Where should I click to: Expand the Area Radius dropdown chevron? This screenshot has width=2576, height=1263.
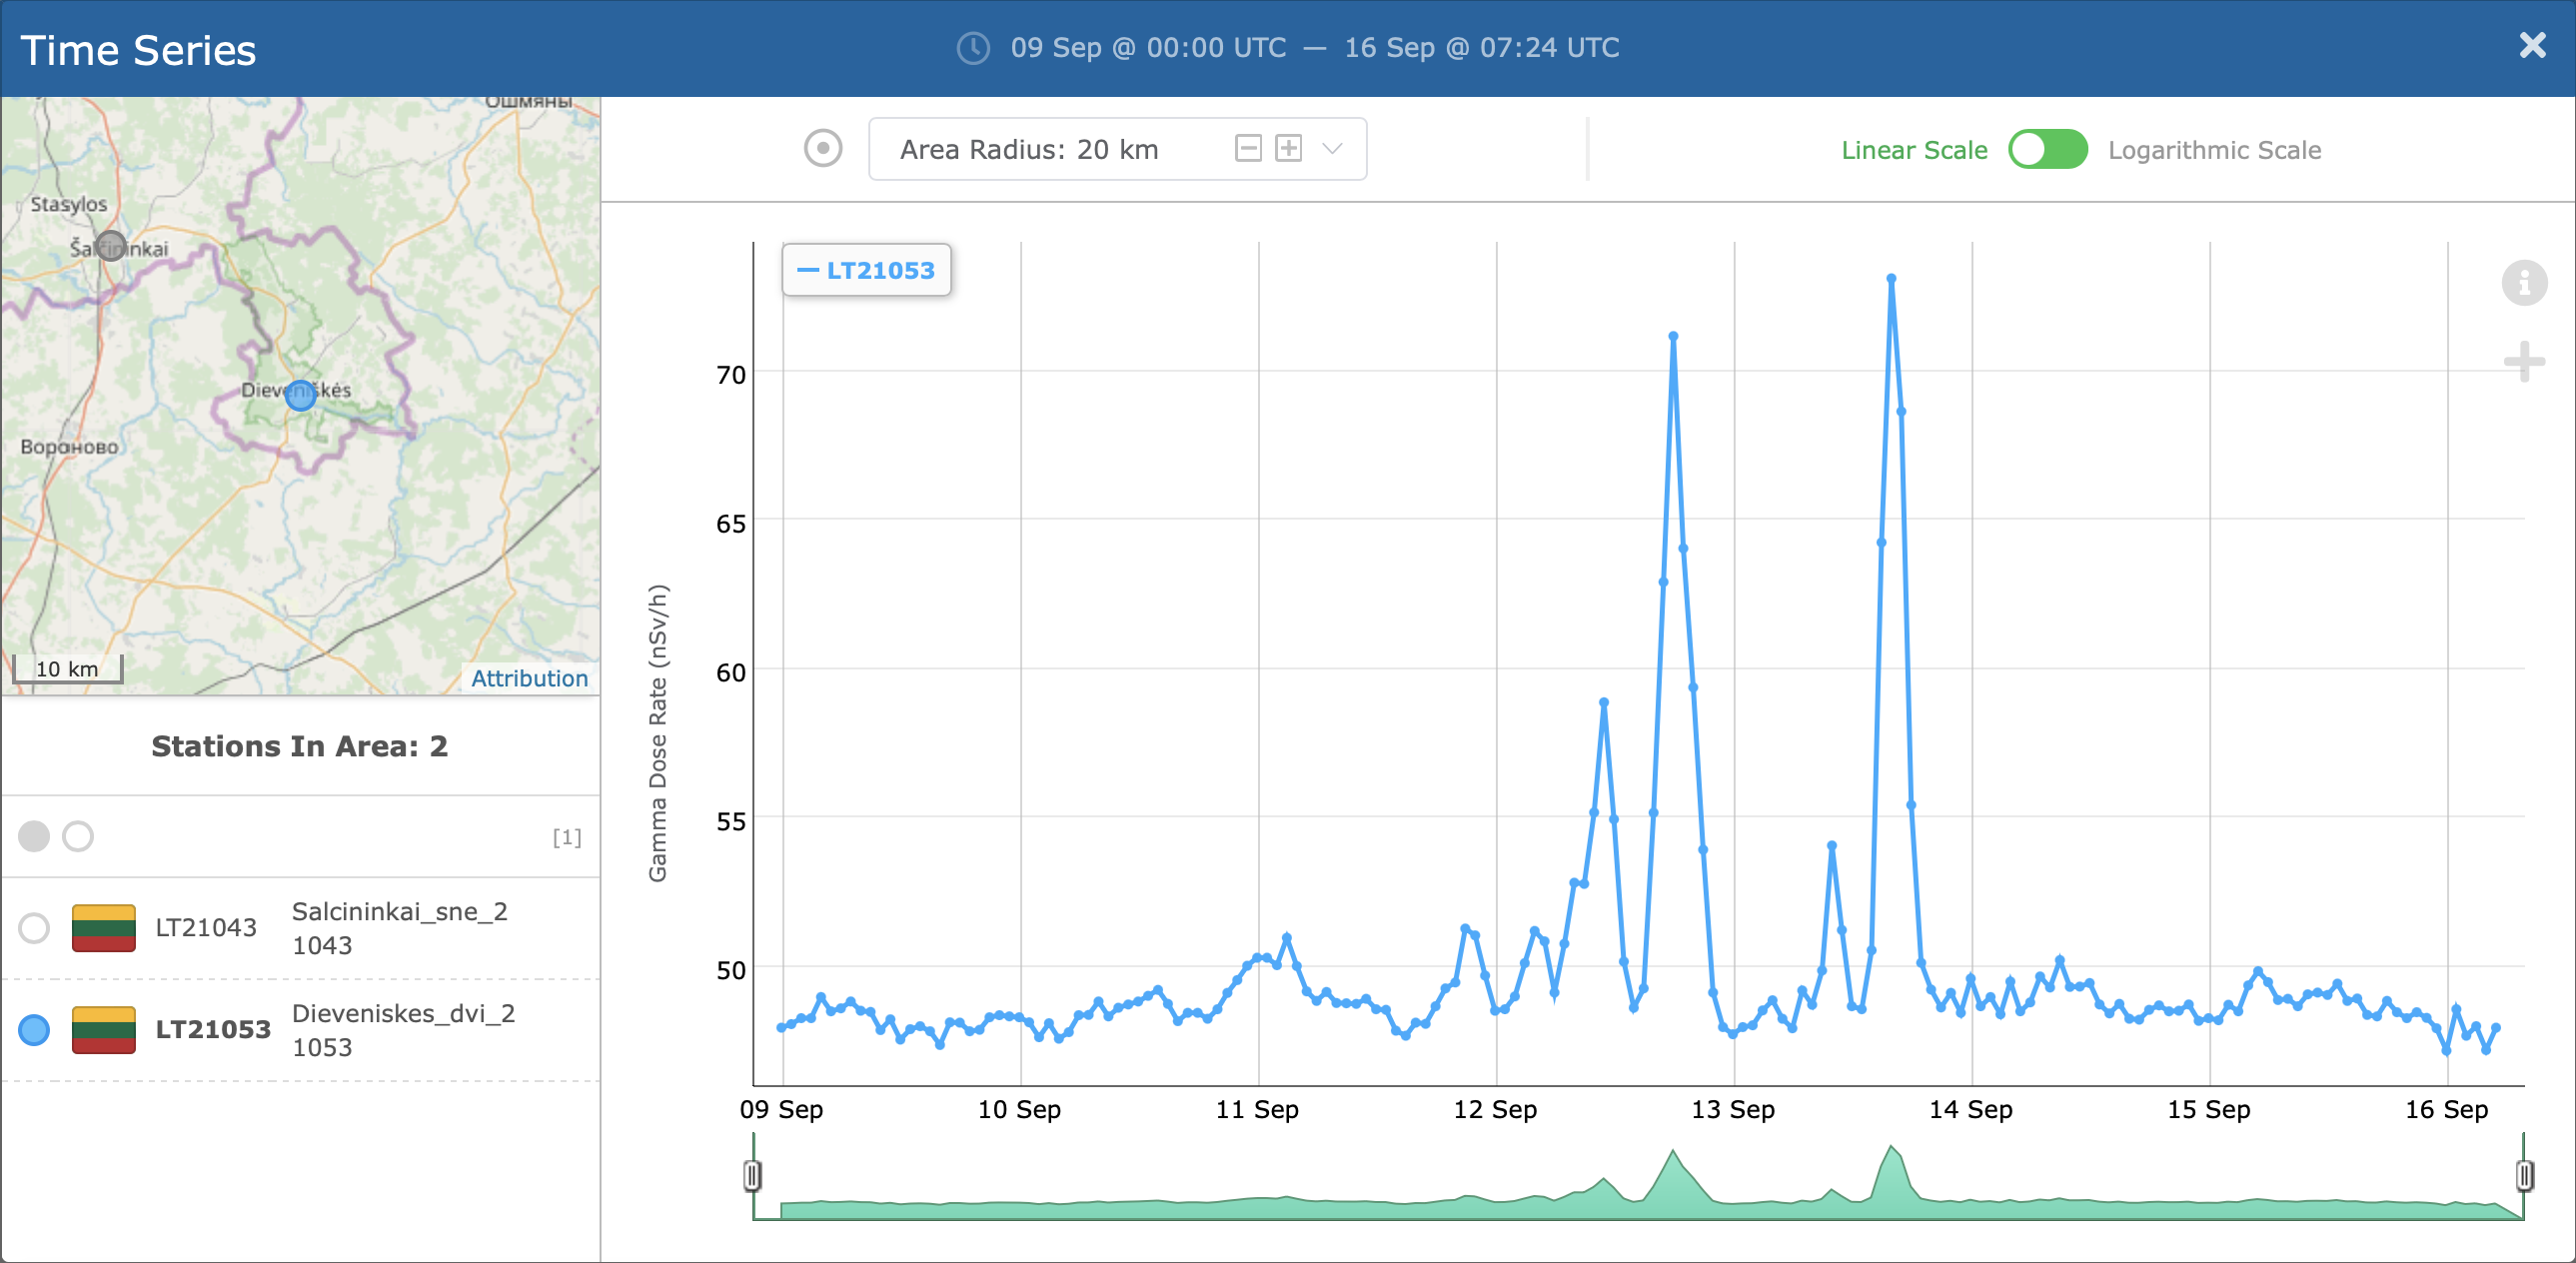coord(1332,149)
